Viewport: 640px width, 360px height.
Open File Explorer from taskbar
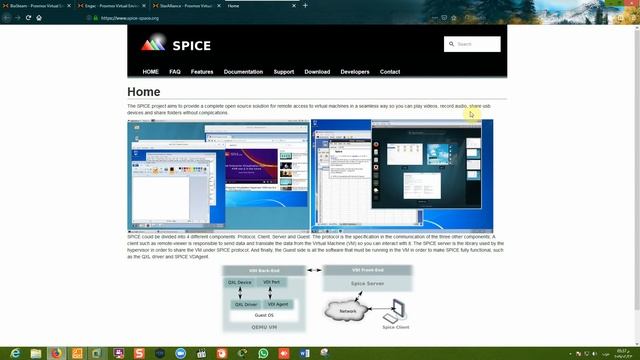click(36, 353)
